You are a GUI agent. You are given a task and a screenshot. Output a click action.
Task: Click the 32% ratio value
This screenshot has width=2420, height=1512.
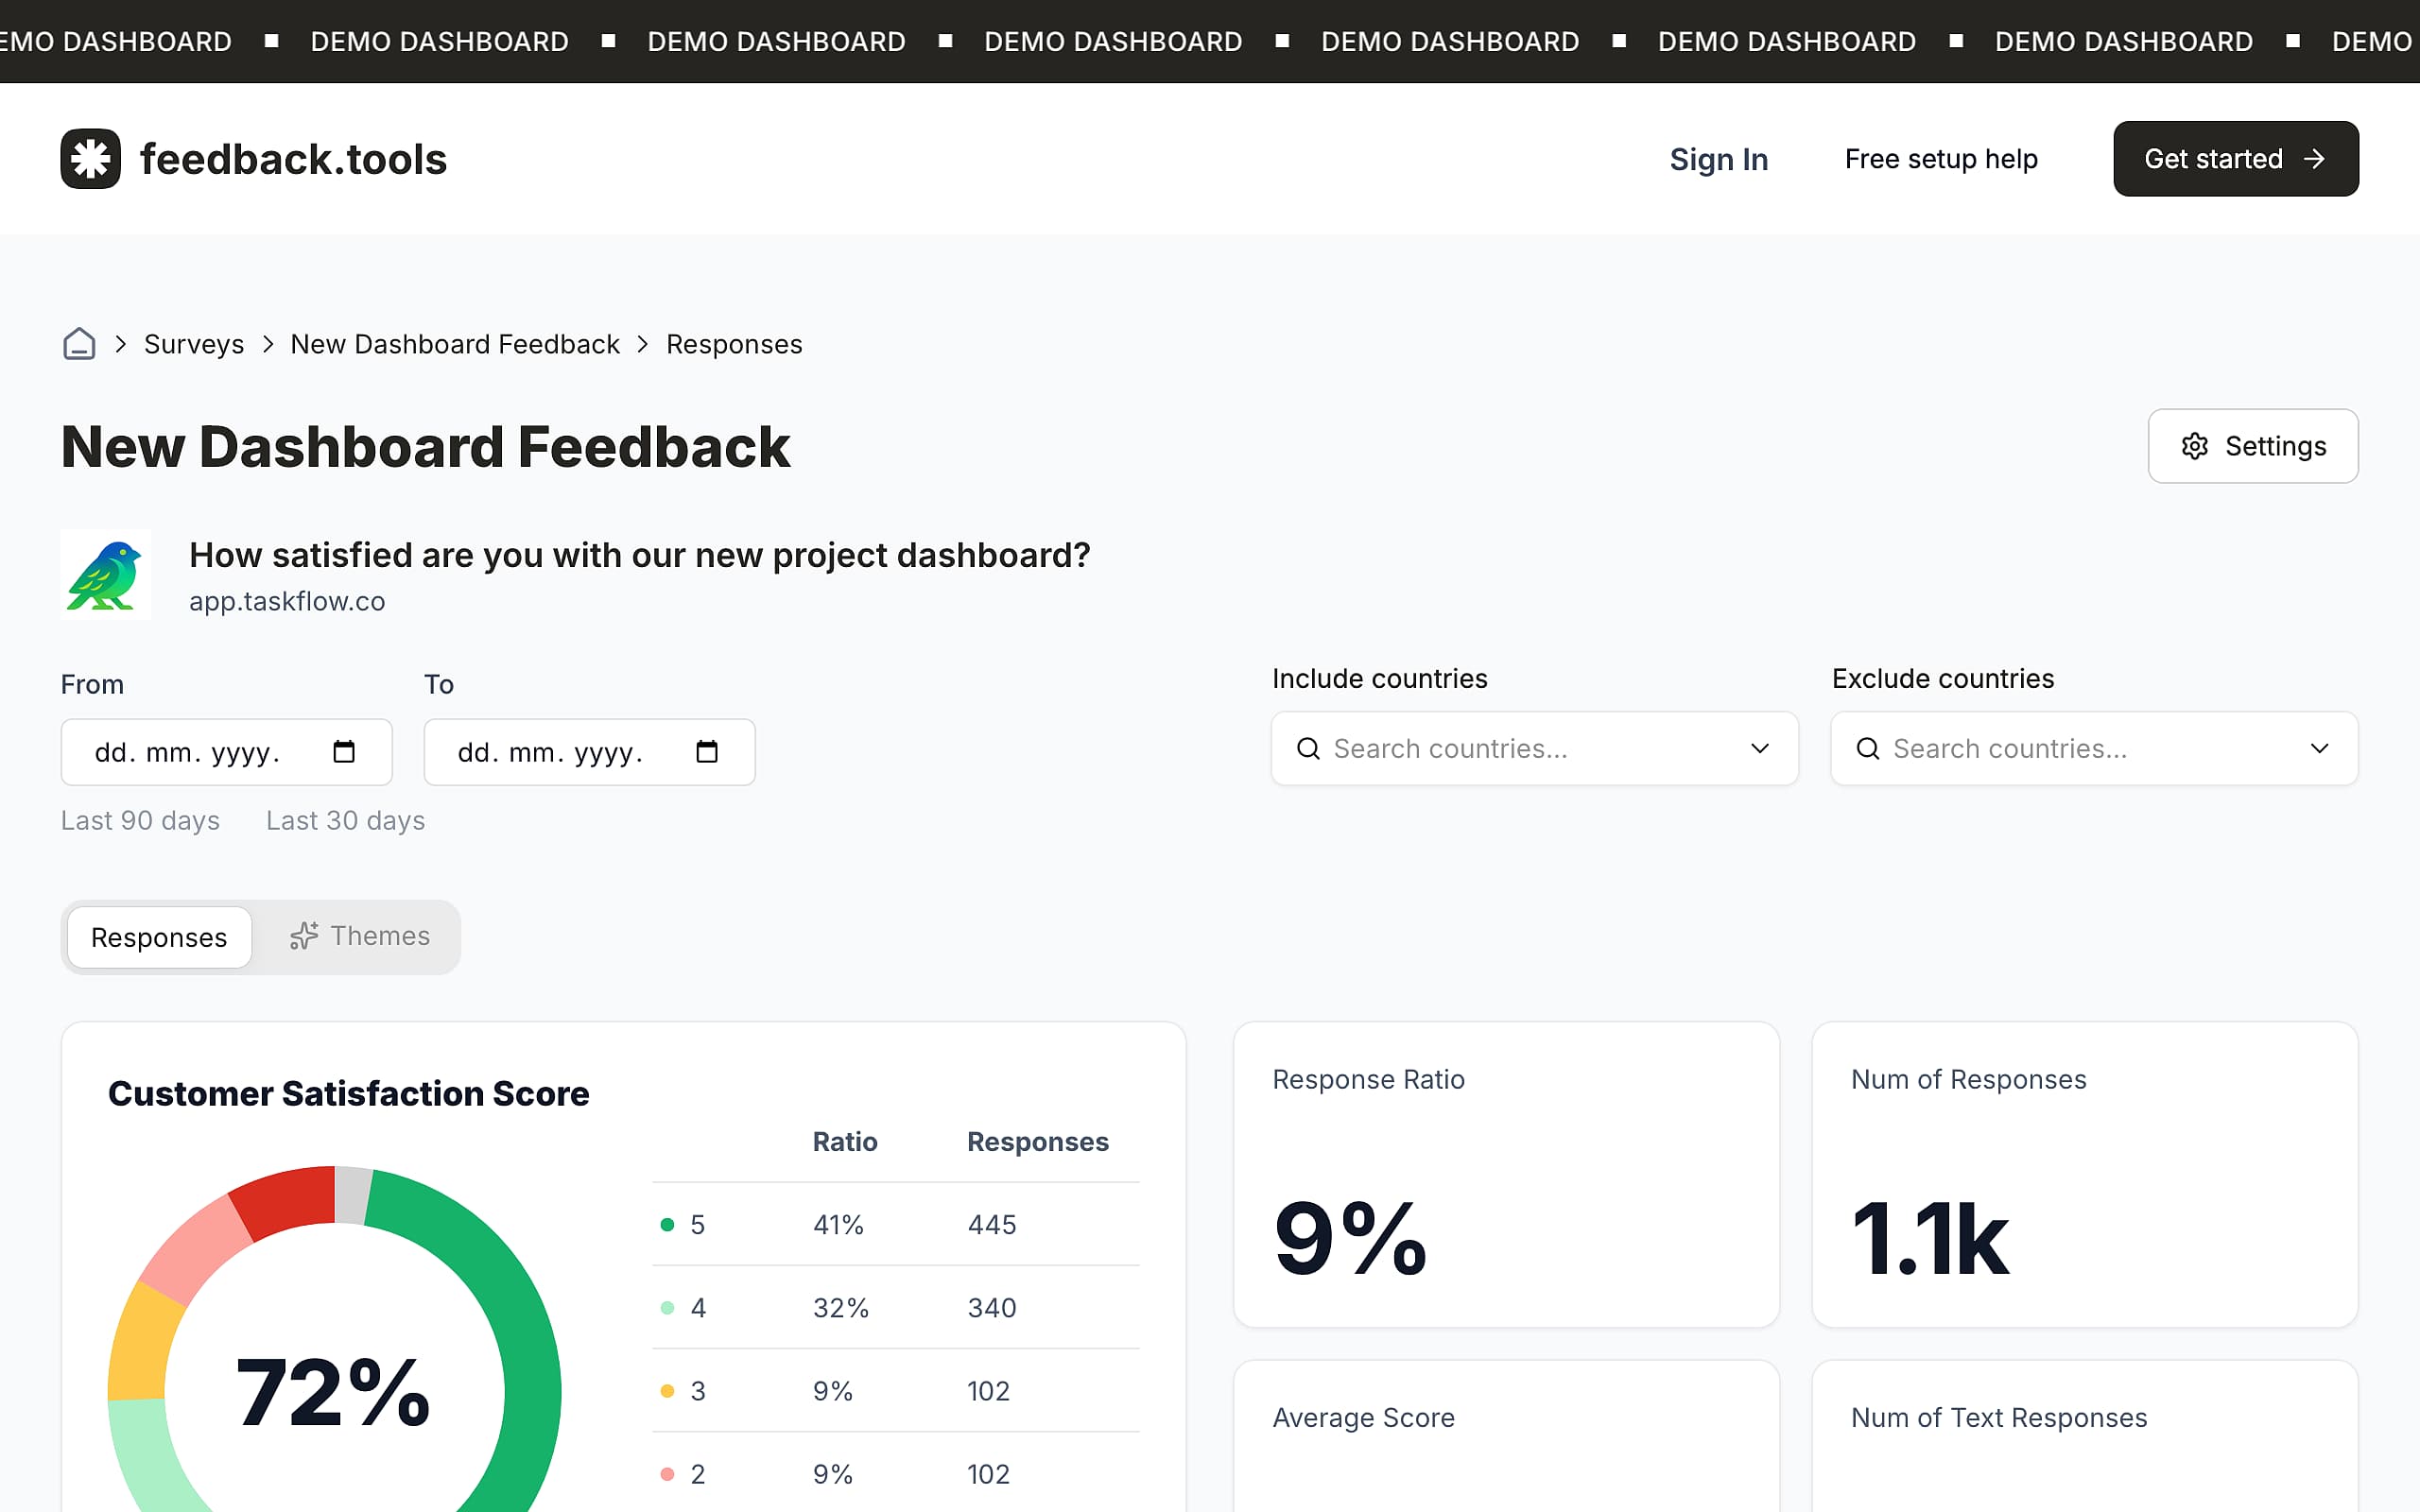coord(840,1308)
